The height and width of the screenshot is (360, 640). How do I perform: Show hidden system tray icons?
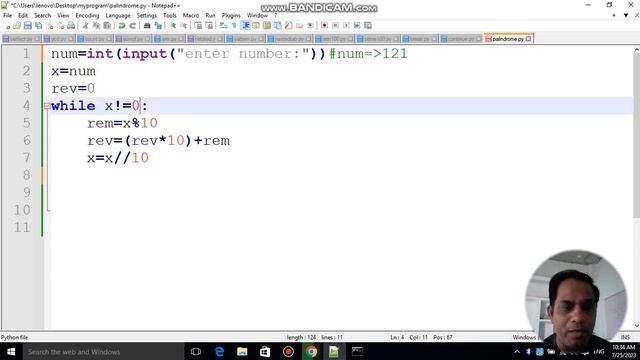[517, 351]
